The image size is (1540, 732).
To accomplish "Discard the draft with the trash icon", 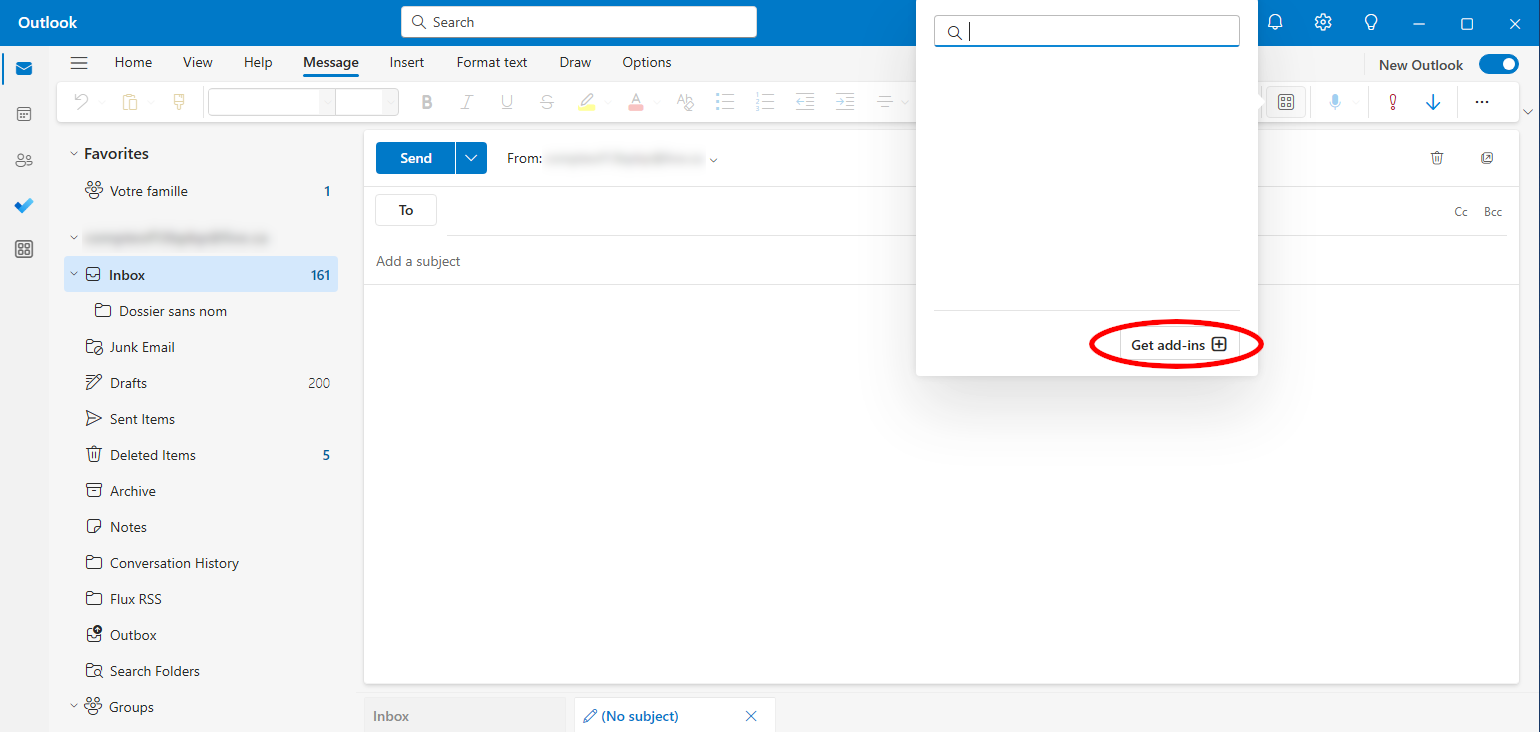I will (1437, 158).
